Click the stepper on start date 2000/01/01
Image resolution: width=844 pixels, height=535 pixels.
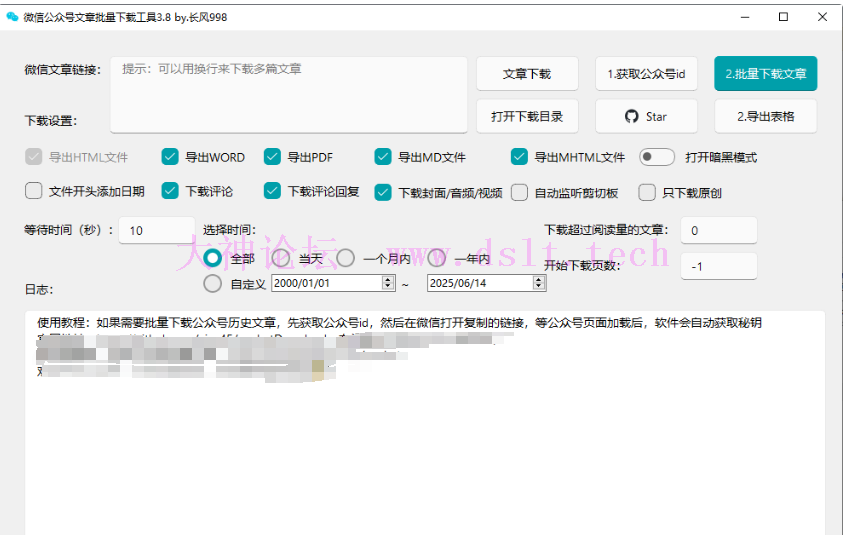[x=388, y=283]
